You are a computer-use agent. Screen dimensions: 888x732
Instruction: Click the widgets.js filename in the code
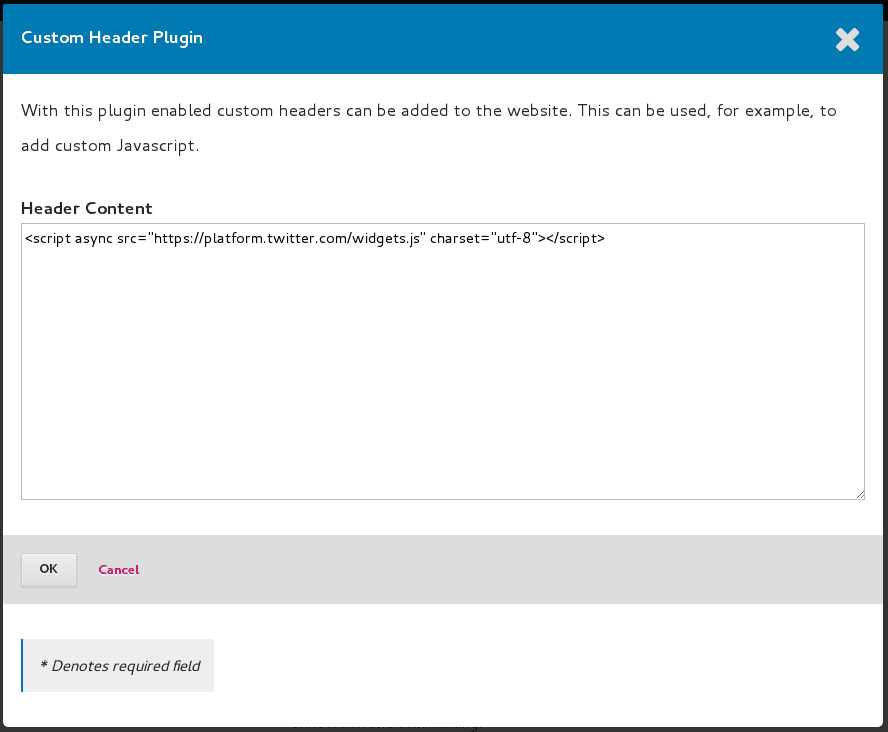click(x=389, y=239)
